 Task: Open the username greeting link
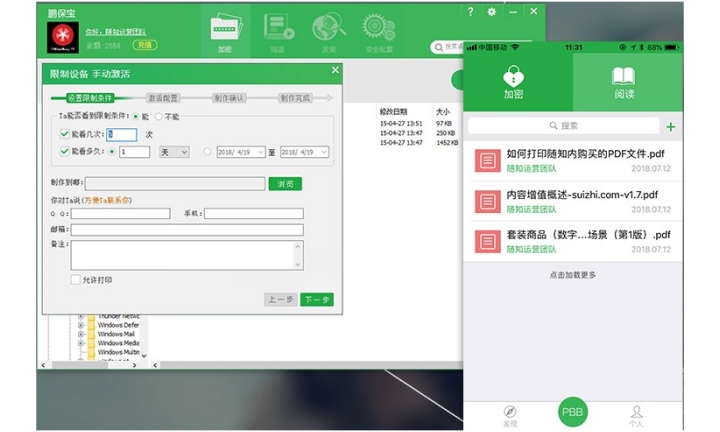point(116,32)
